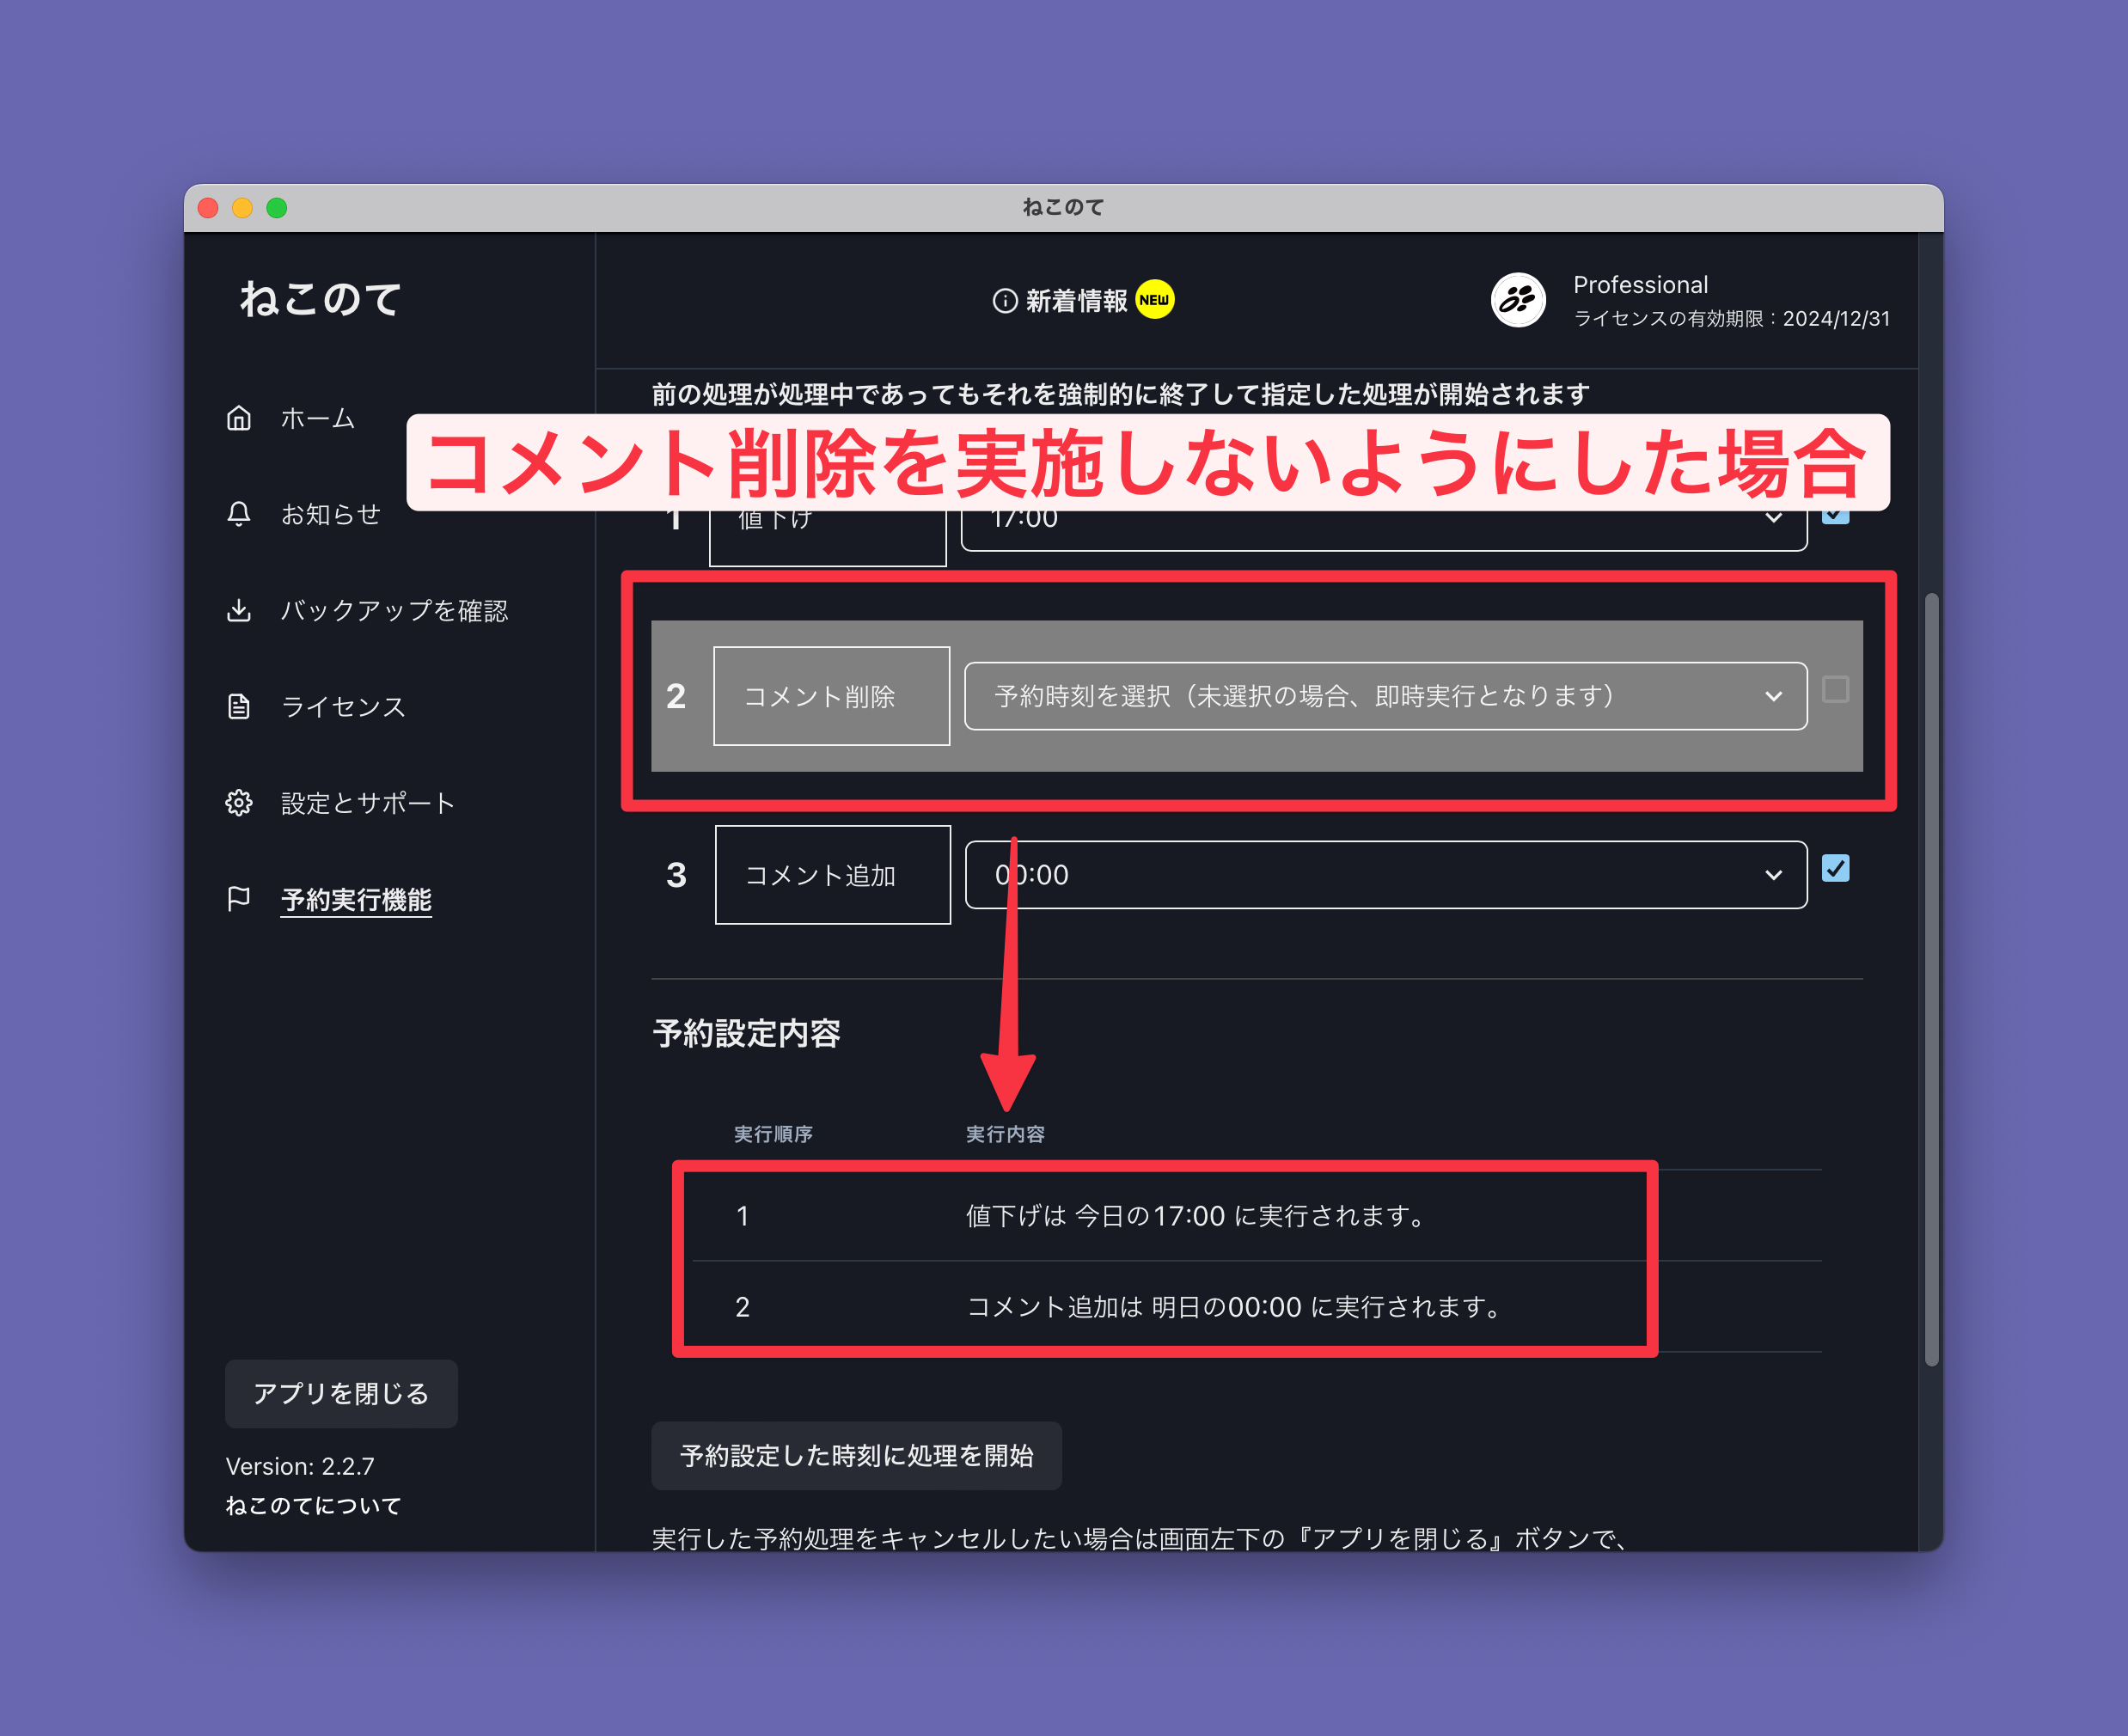Viewport: 2128px width, 1736px height.
Task: Click the chevron of コメント削除 dropdown
Action: click(1774, 696)
